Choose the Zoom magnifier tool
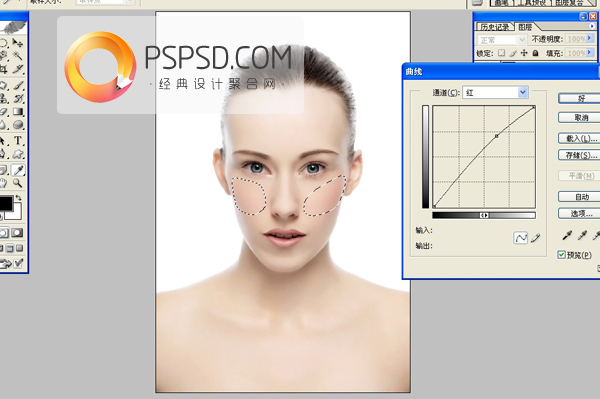 [18, 183]
